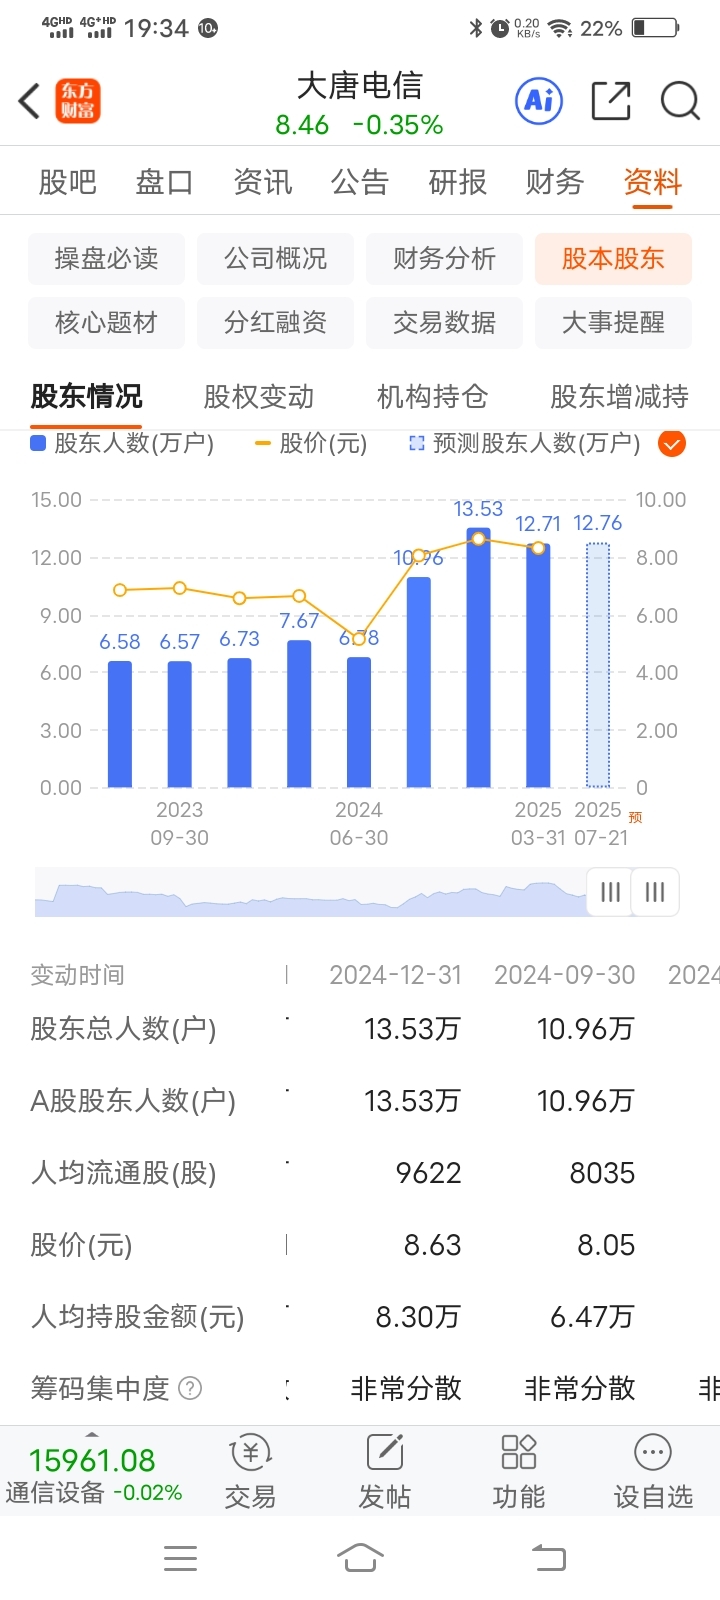Viewport: 720px width, 1600px height.
Task: Tap the 股价 value 8.05
Action: 607,1245
